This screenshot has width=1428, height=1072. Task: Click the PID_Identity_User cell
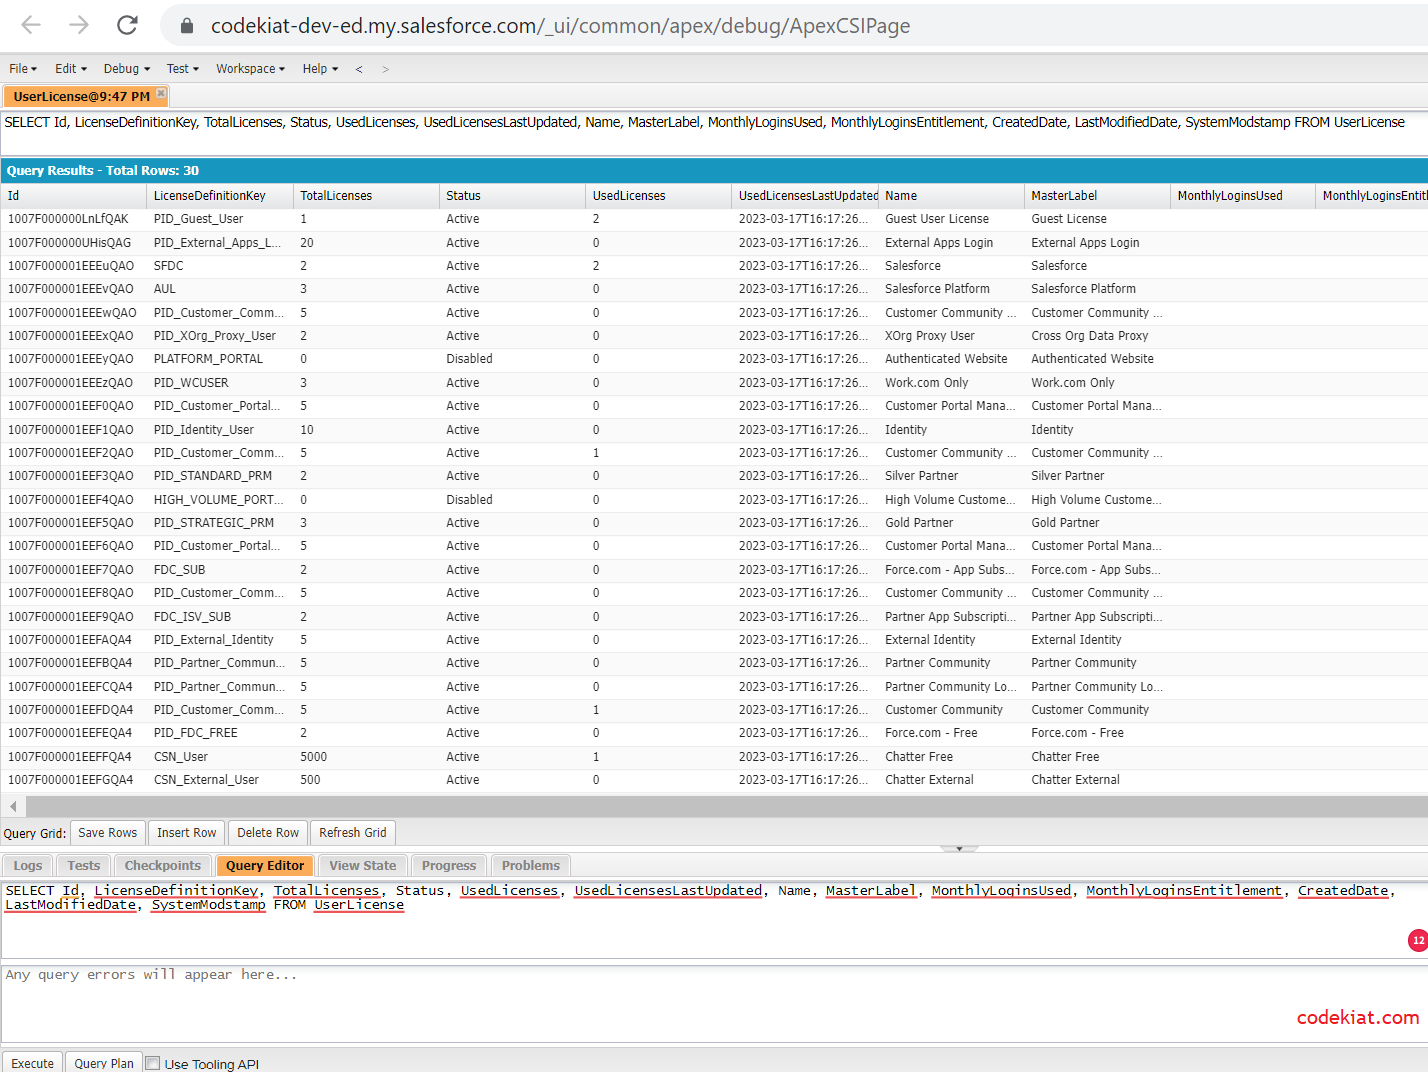coord(220,430)
